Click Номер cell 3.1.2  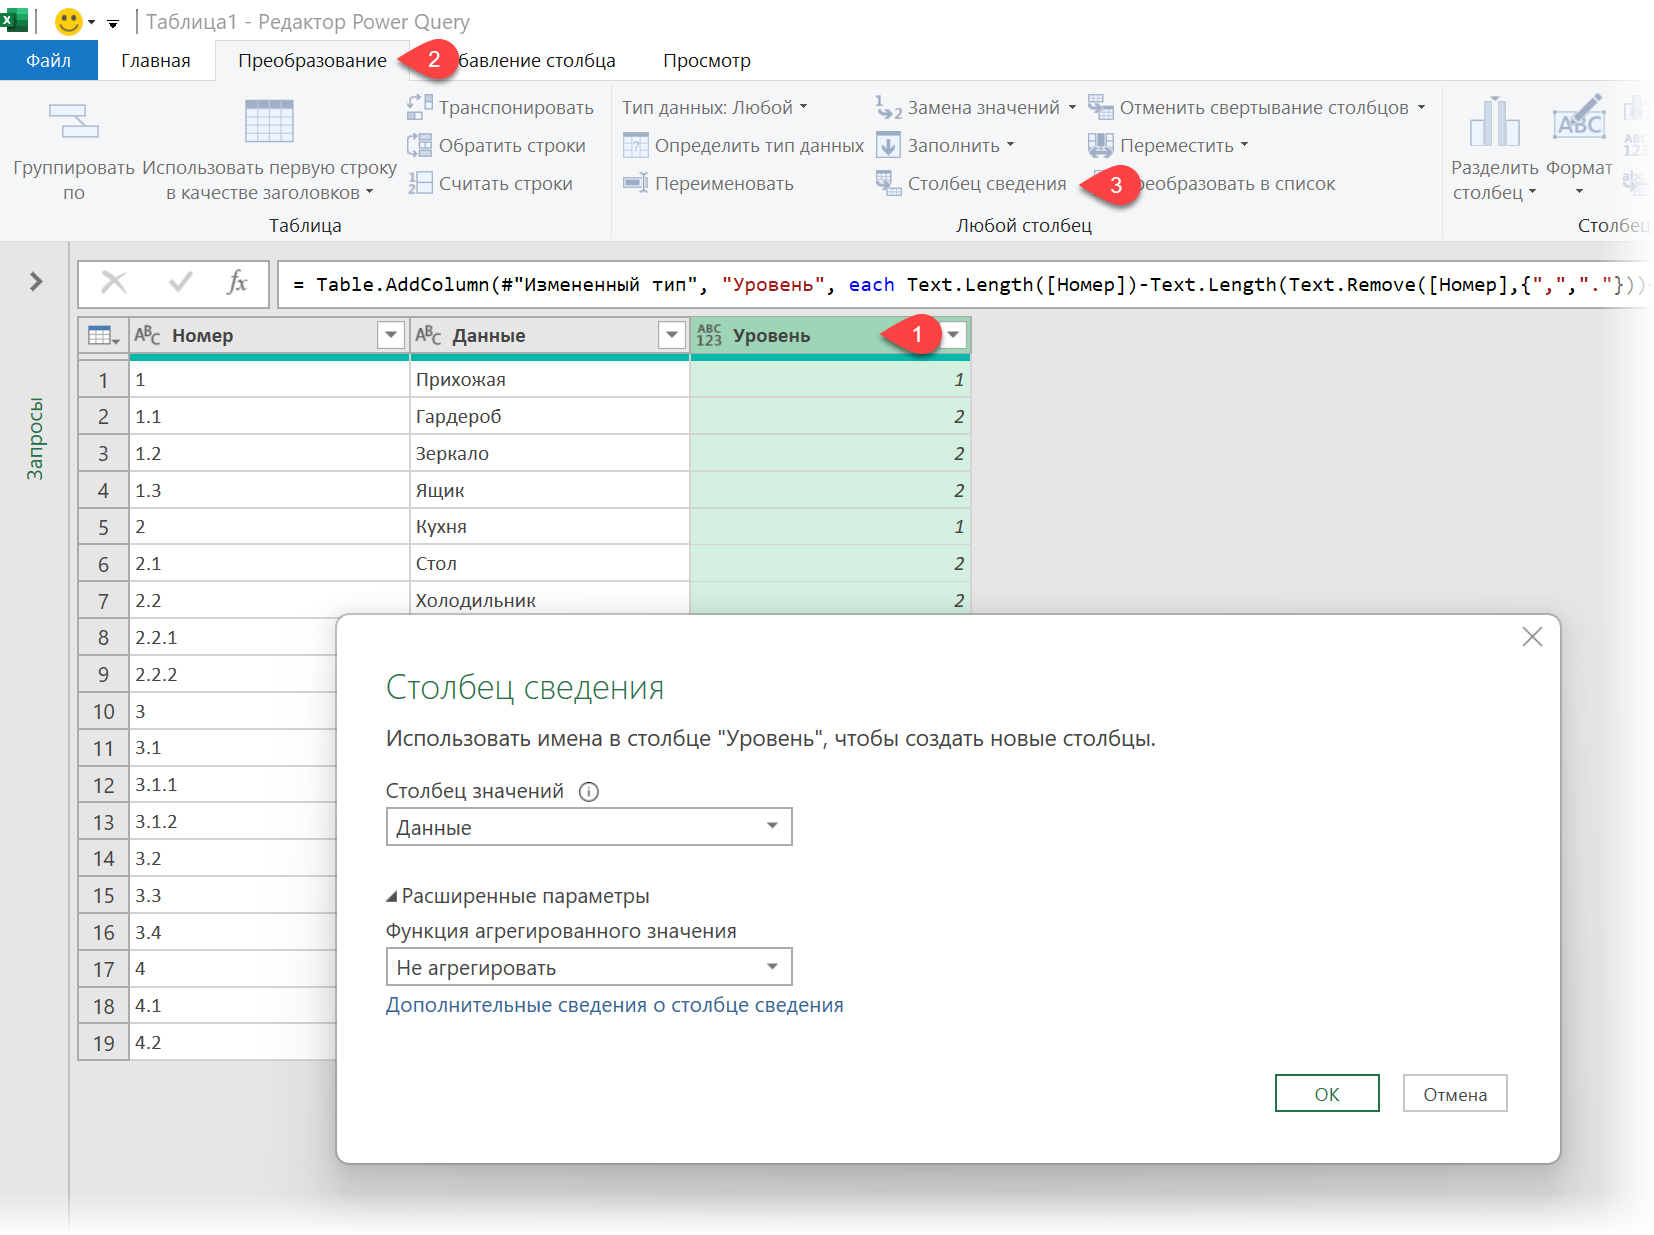tap(232, 821)
